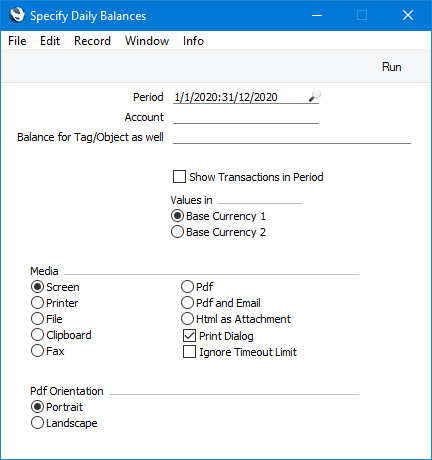Tick Ignore Timeout Limit checkbox
Screen dimensions: 432x460
pos(189,352)
